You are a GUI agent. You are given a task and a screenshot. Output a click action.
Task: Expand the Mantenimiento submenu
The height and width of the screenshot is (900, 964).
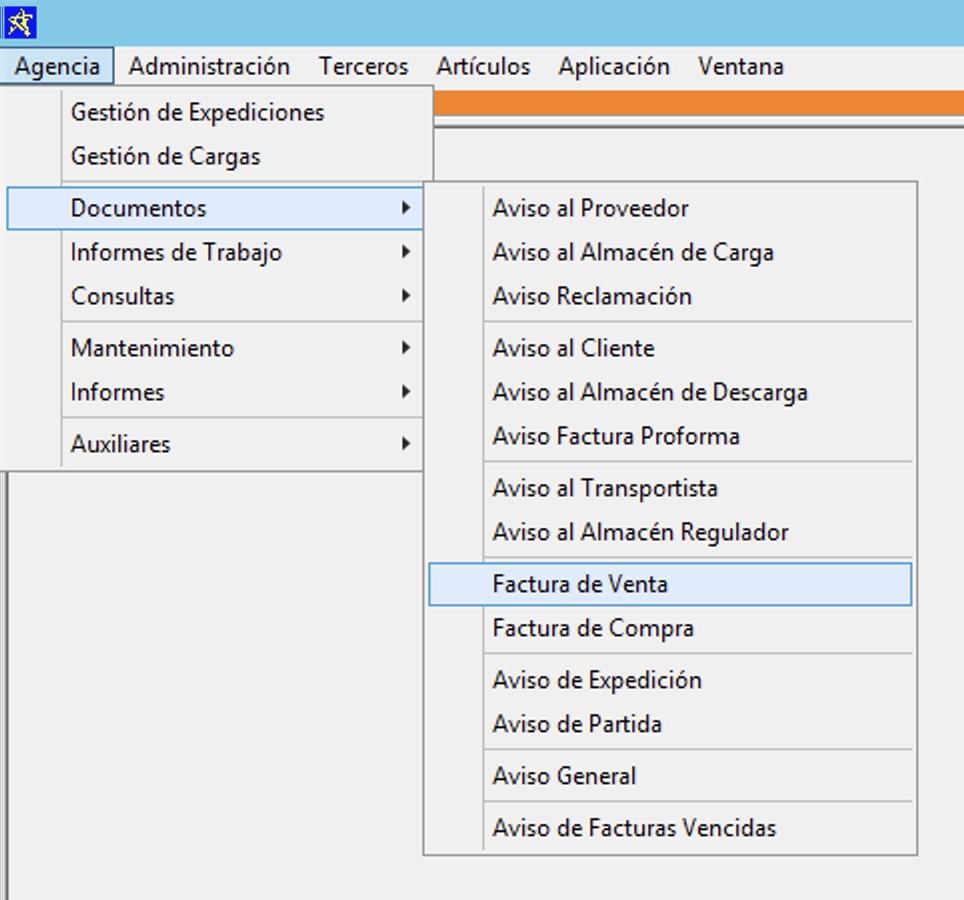click(x=152, y=348)
